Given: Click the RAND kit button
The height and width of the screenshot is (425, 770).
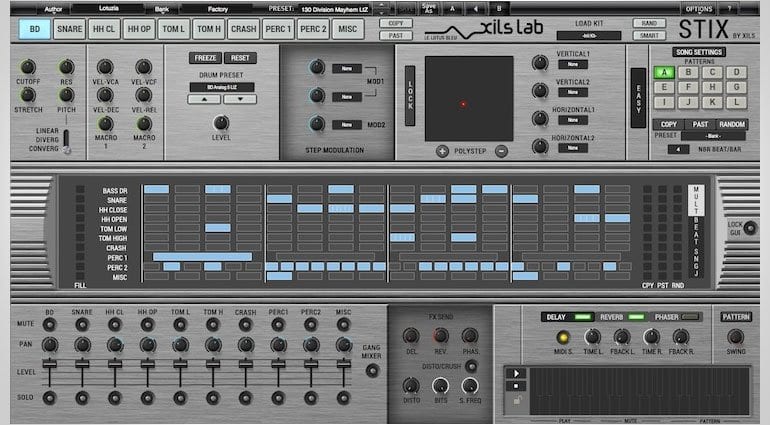Looking at the screenshot, I should tap(649, 24).
